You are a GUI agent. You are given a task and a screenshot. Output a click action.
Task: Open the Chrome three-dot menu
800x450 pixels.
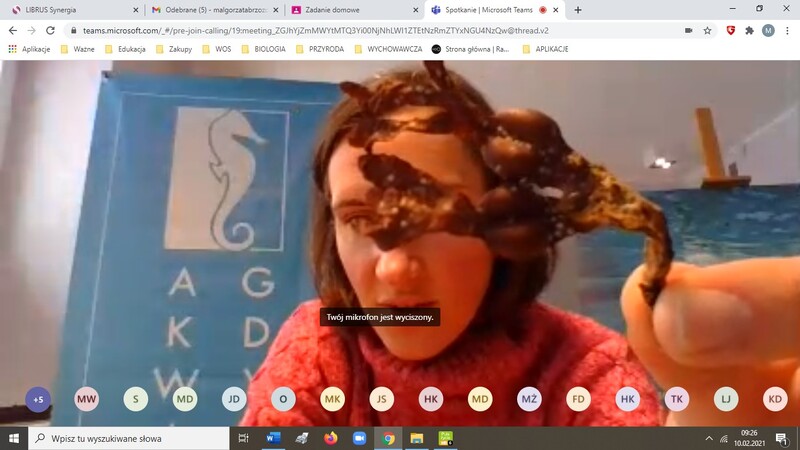(x=787, y=31)
